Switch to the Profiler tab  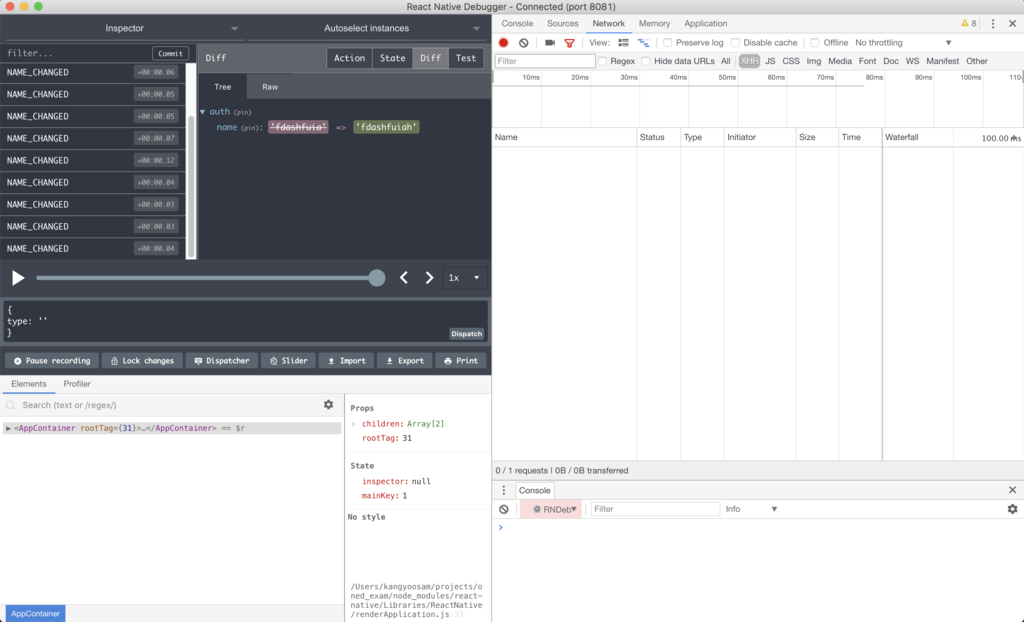[x=77, y=384]
